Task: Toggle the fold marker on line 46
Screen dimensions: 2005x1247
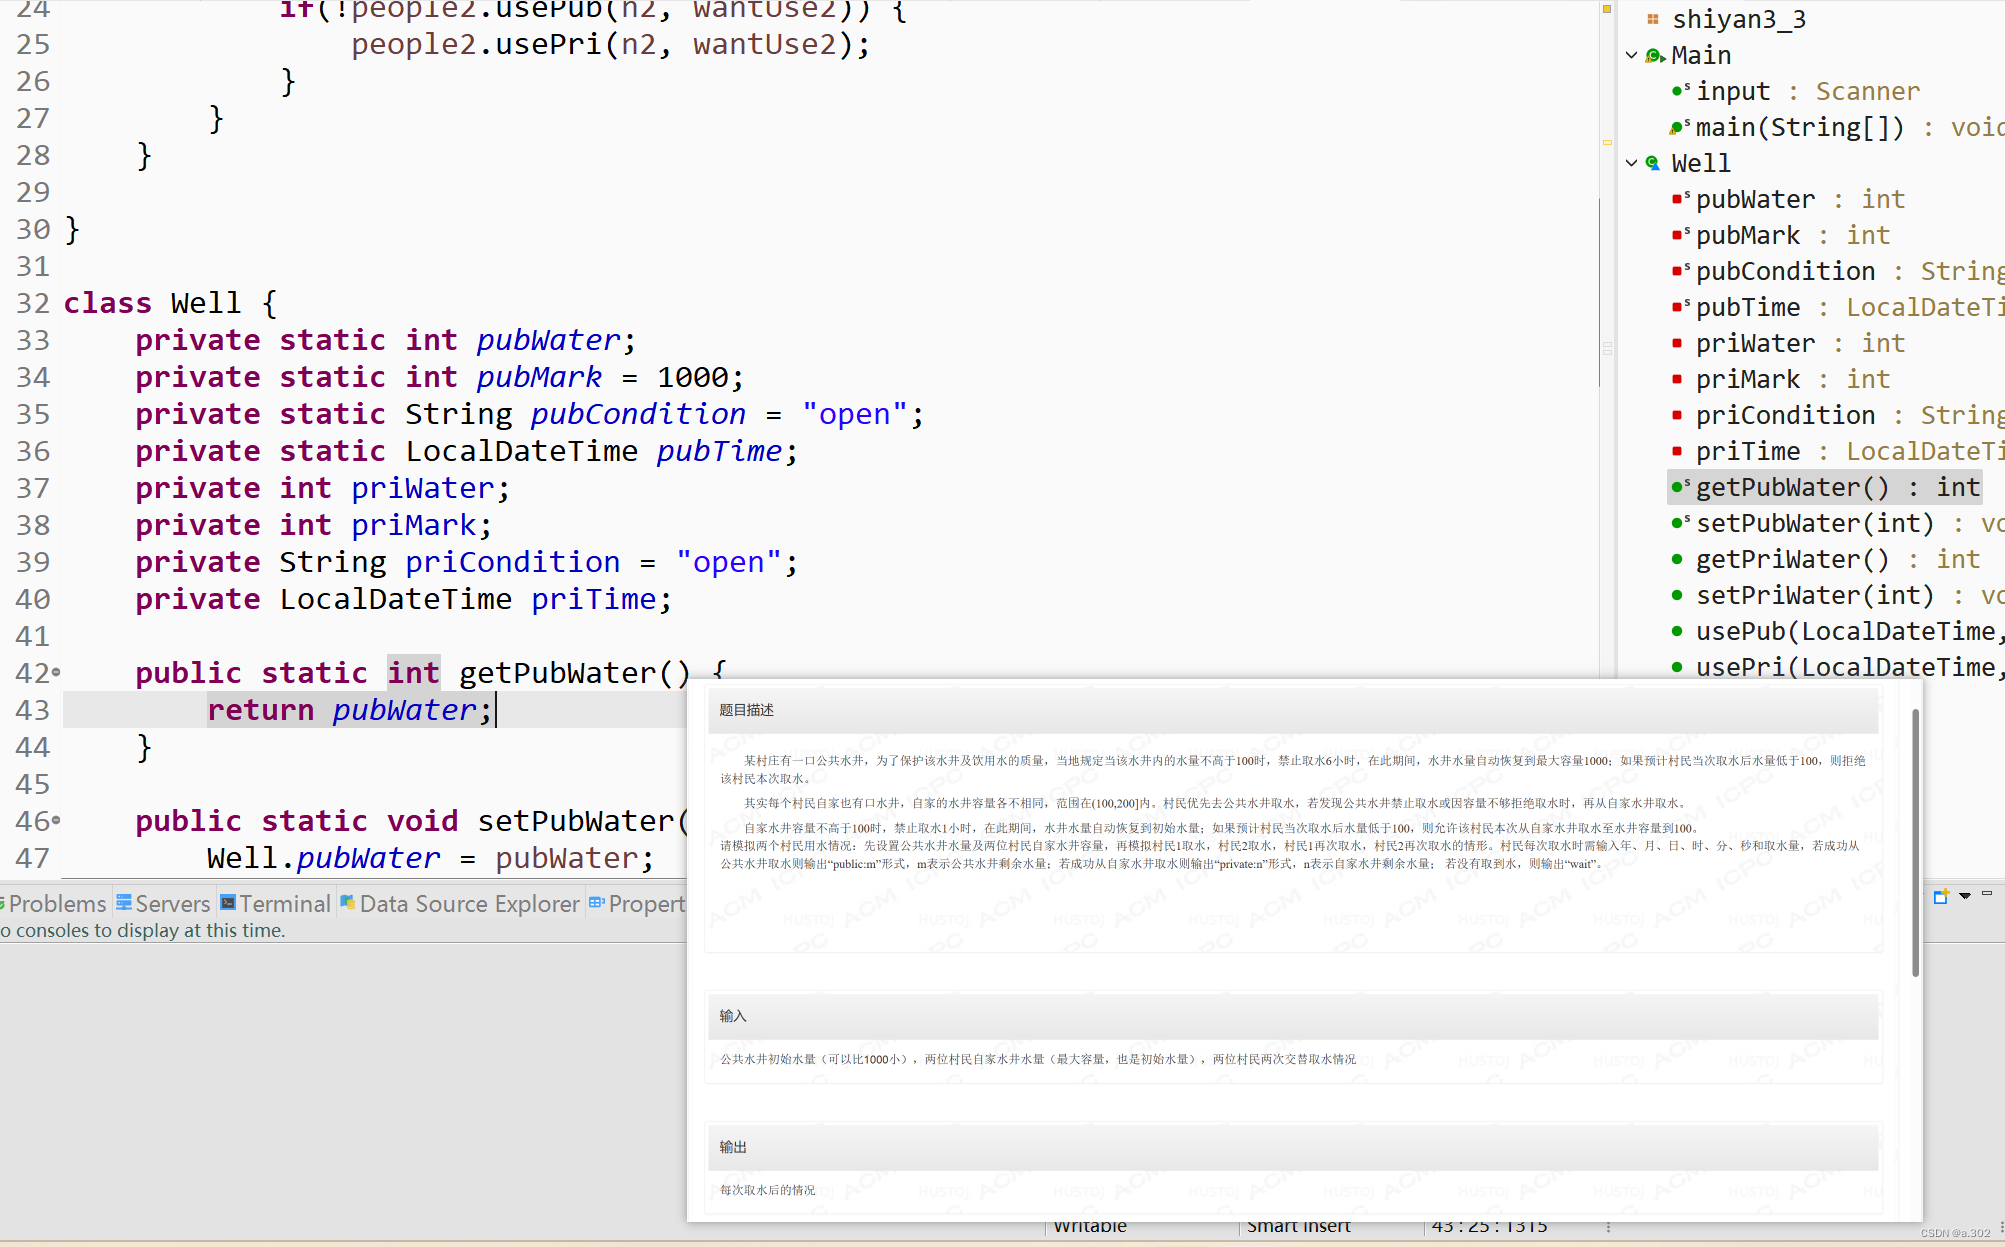Action: (x=56, y=821)
